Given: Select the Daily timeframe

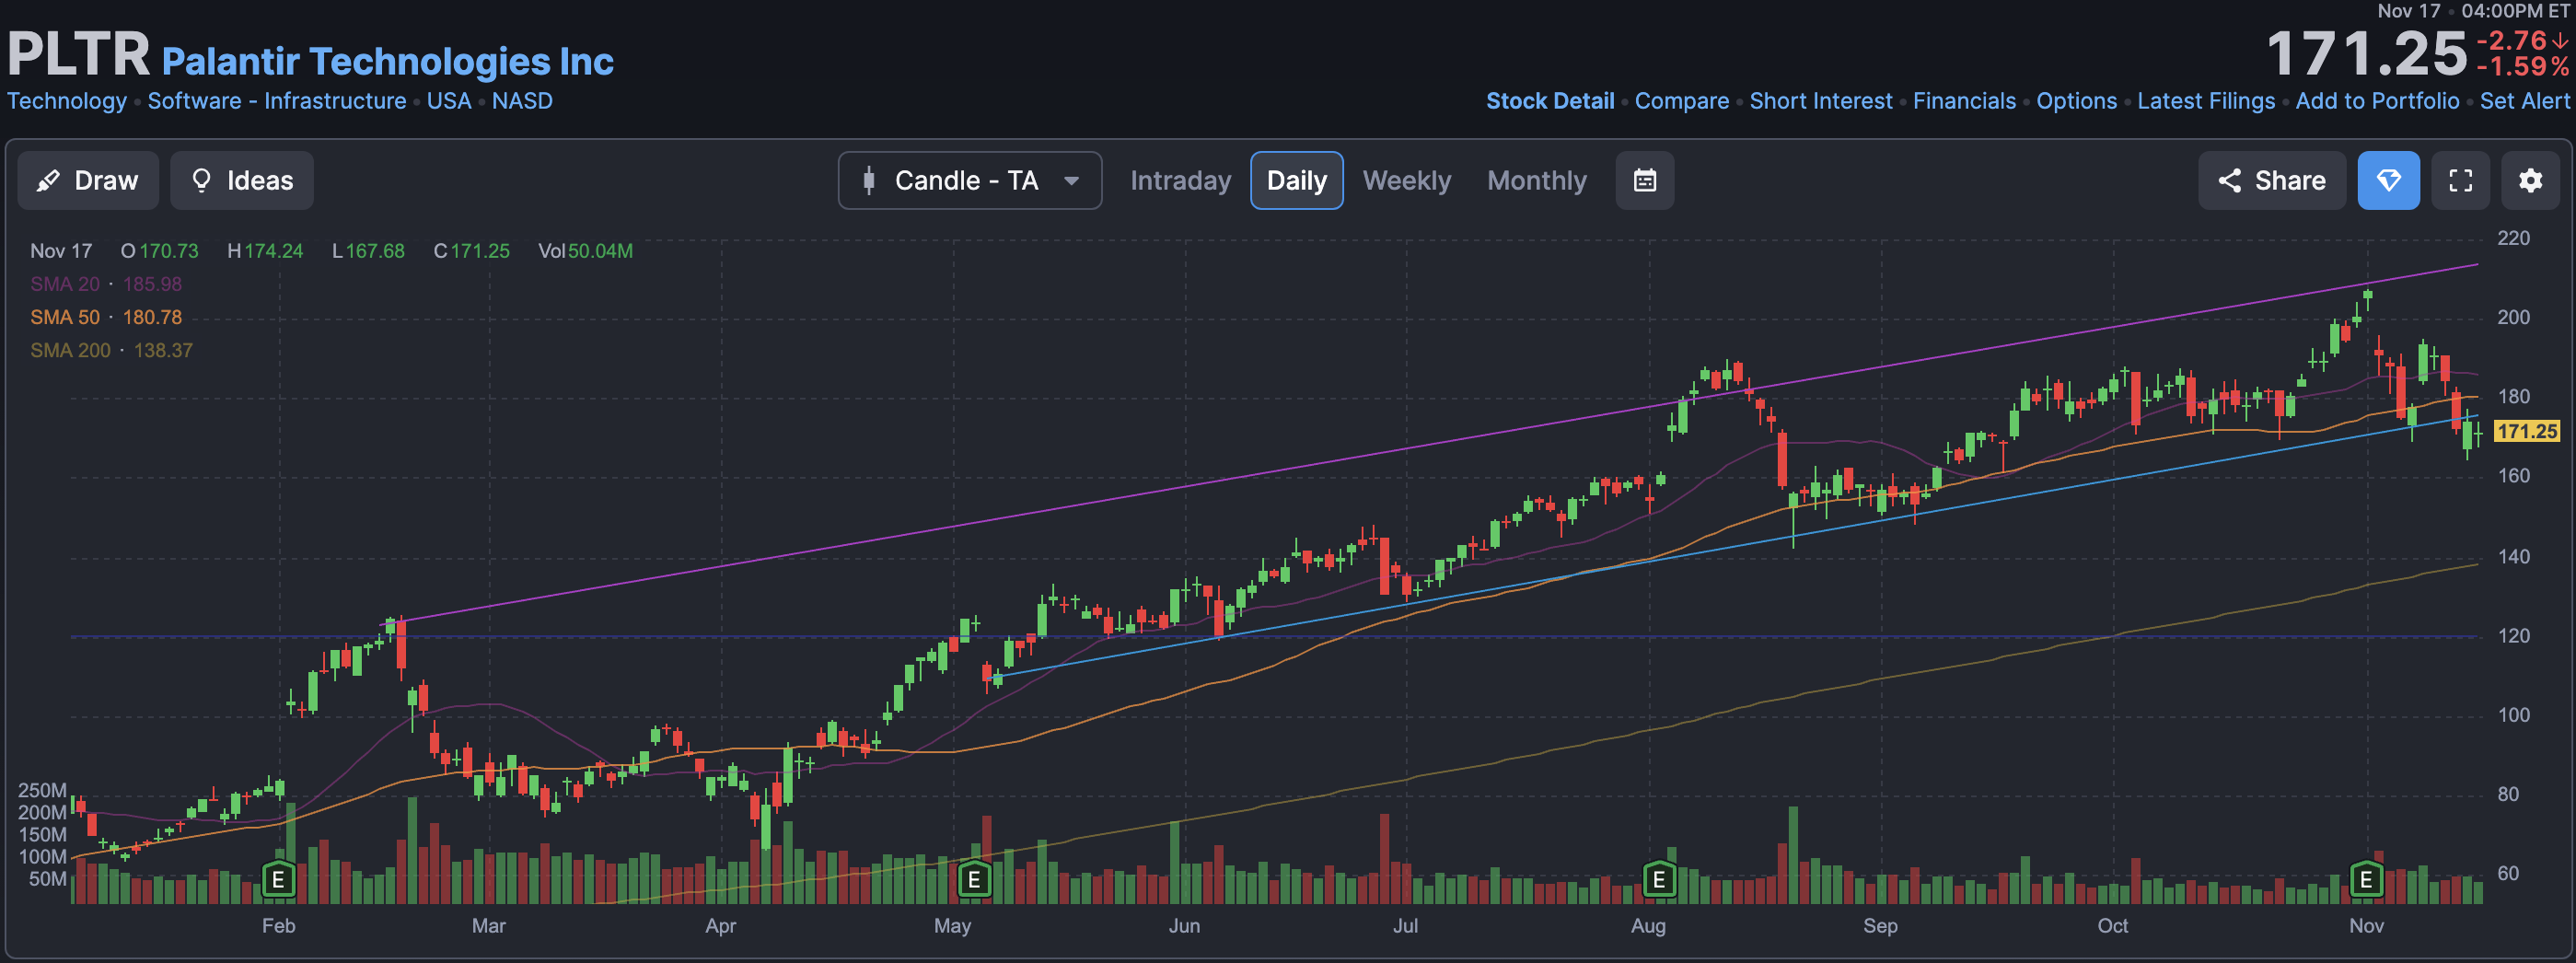Looking at the screenshot, I should [1296, 180].
